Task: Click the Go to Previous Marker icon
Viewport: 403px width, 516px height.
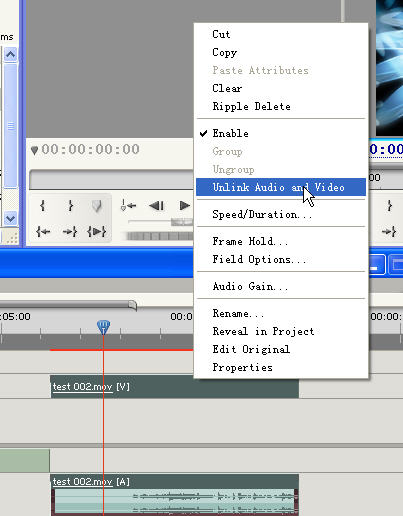Action: pyautogui.click(x=128, y=205)
